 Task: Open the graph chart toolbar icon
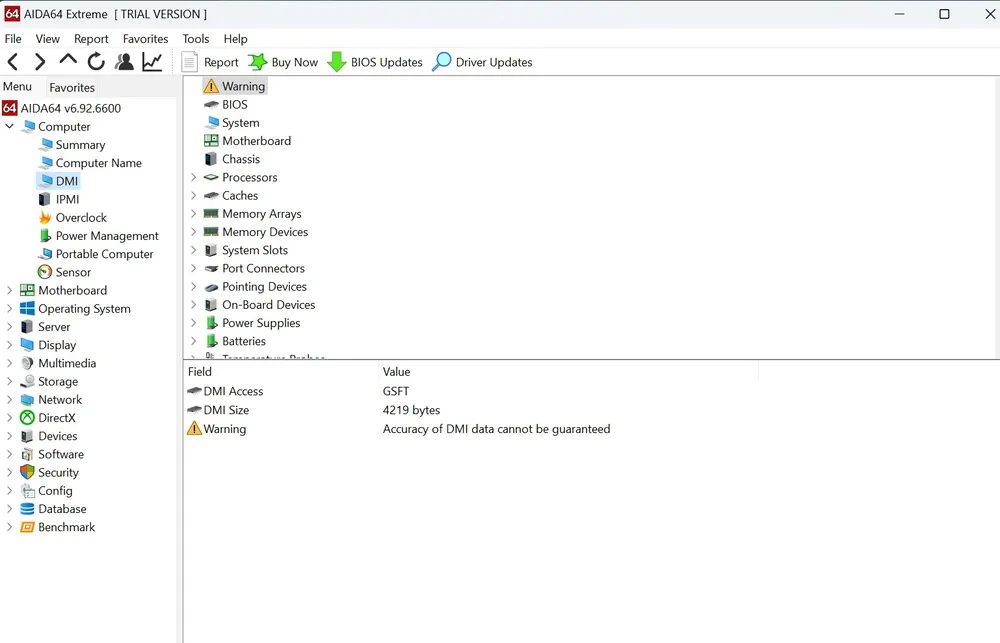point(152,62)
